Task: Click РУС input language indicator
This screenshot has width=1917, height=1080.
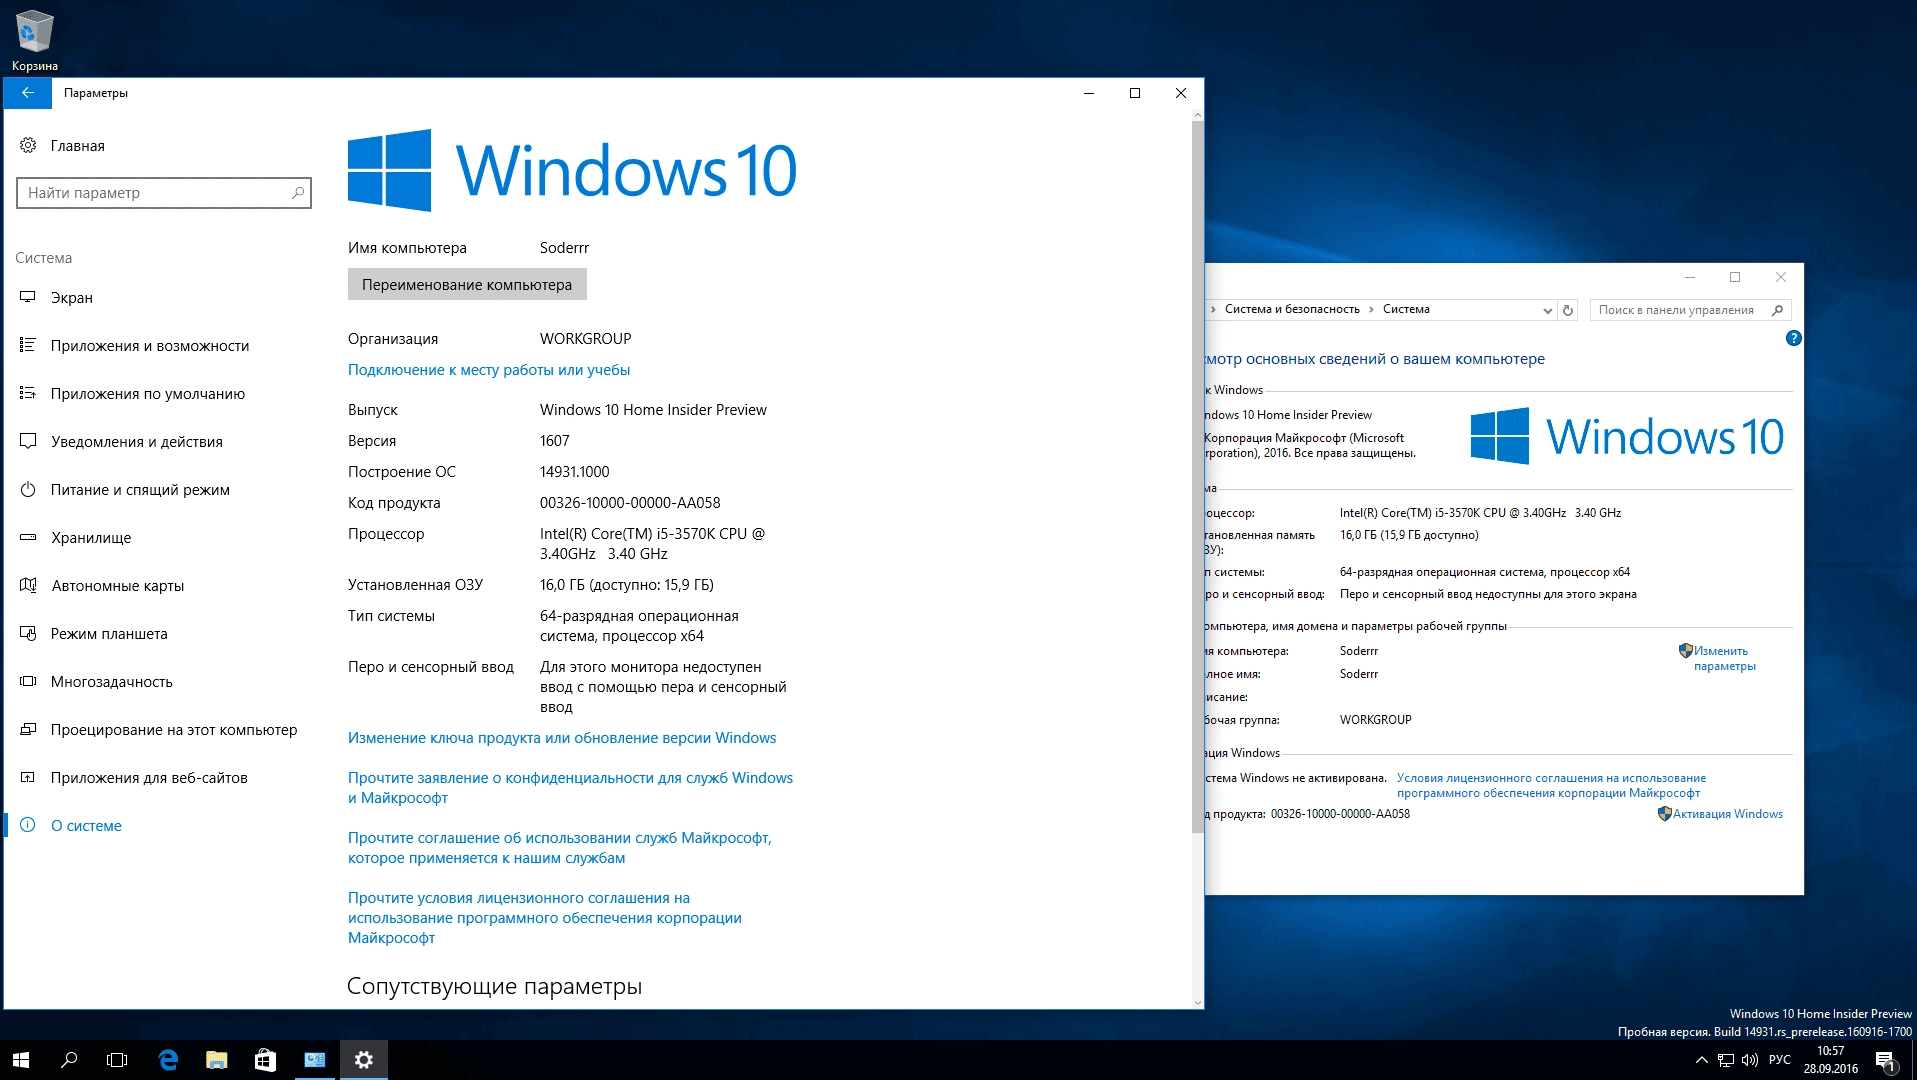Action: tap(1779, 1060)
